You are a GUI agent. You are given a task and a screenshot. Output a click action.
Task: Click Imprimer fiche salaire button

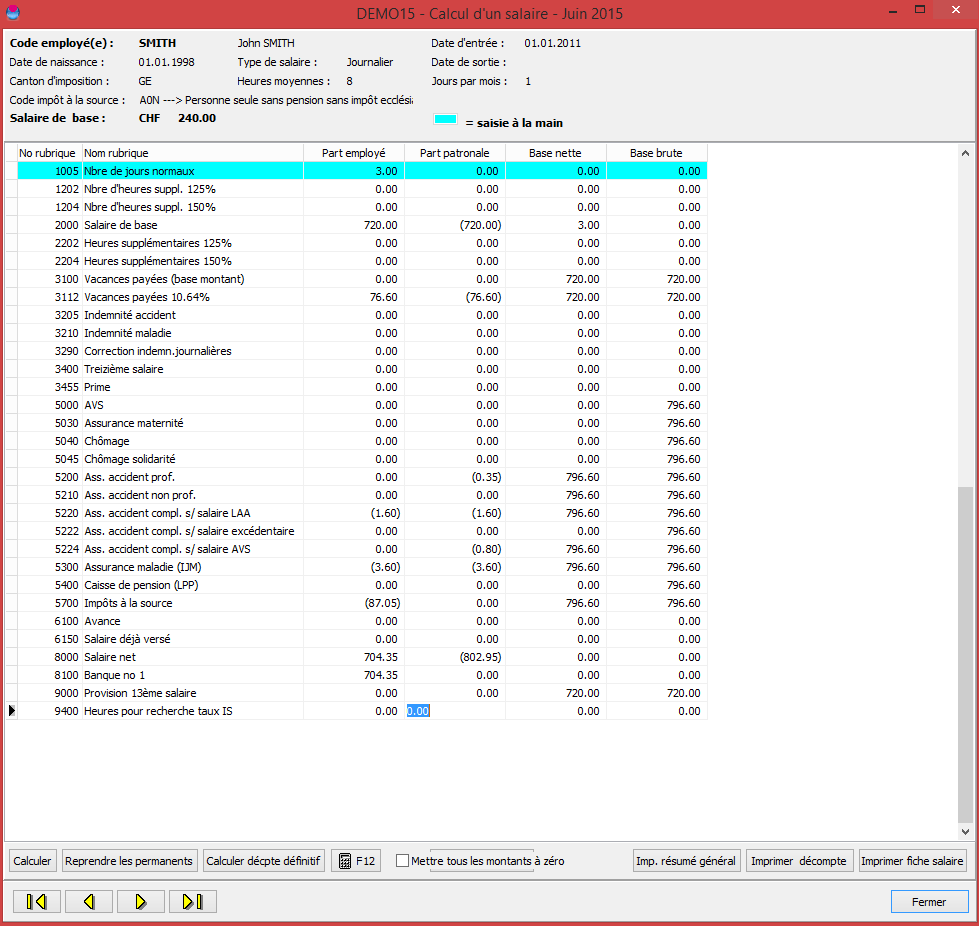click(x=912, y=860)
